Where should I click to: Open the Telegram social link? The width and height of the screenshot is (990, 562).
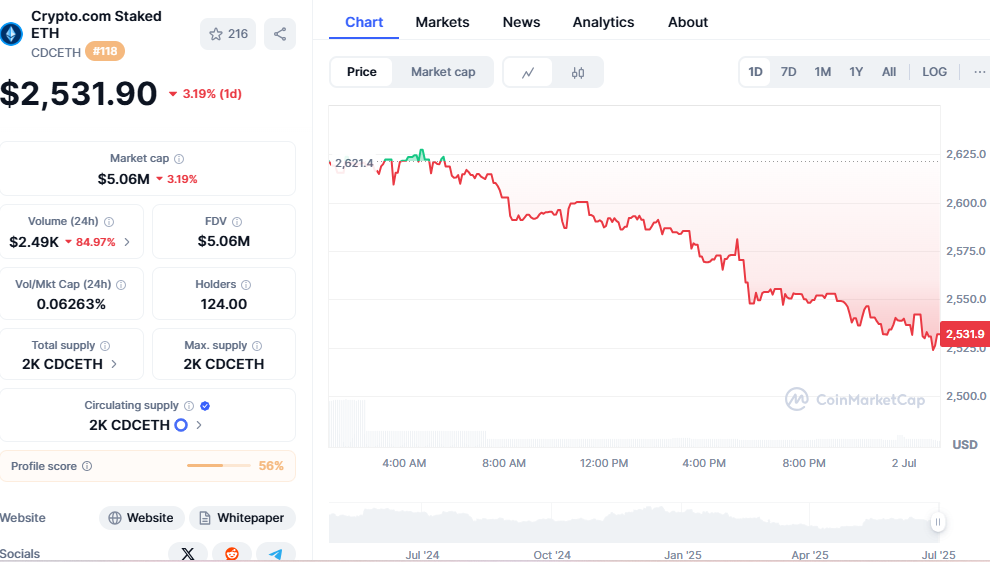coord(275,553)
